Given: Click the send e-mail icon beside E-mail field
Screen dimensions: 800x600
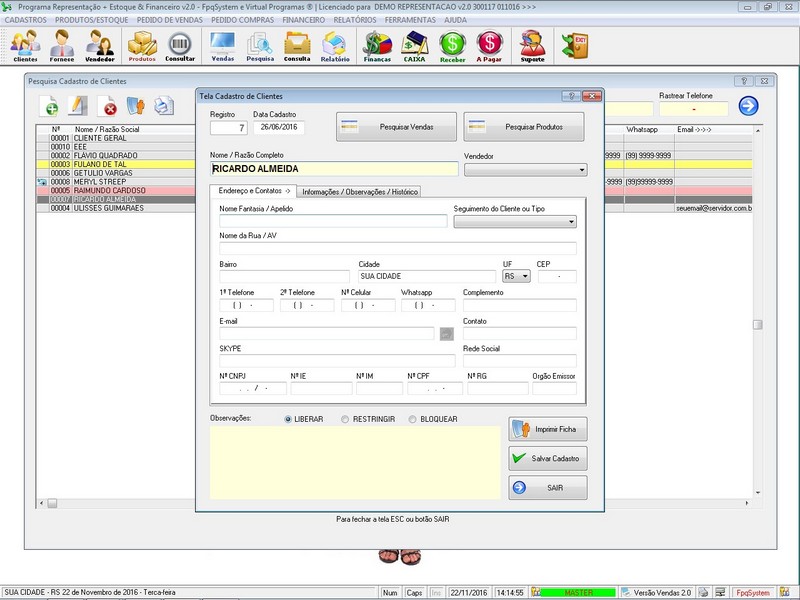Looking at the screenshot, I should click(446, 334).
